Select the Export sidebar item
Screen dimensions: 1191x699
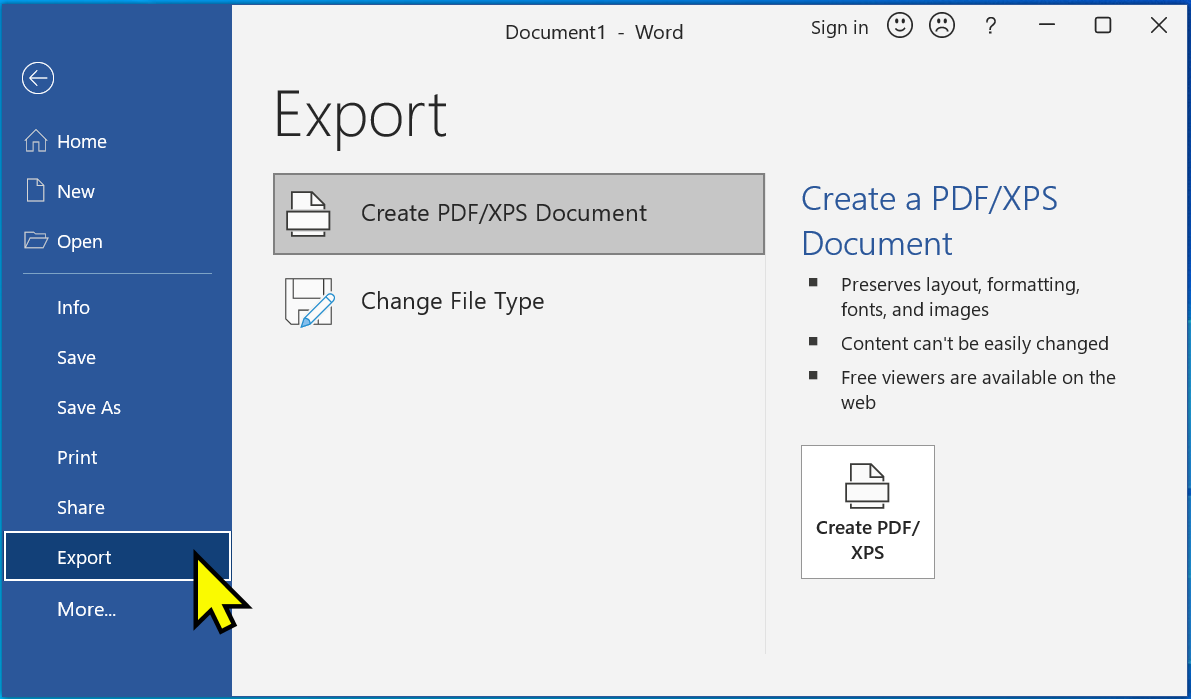tap(117, 557)
